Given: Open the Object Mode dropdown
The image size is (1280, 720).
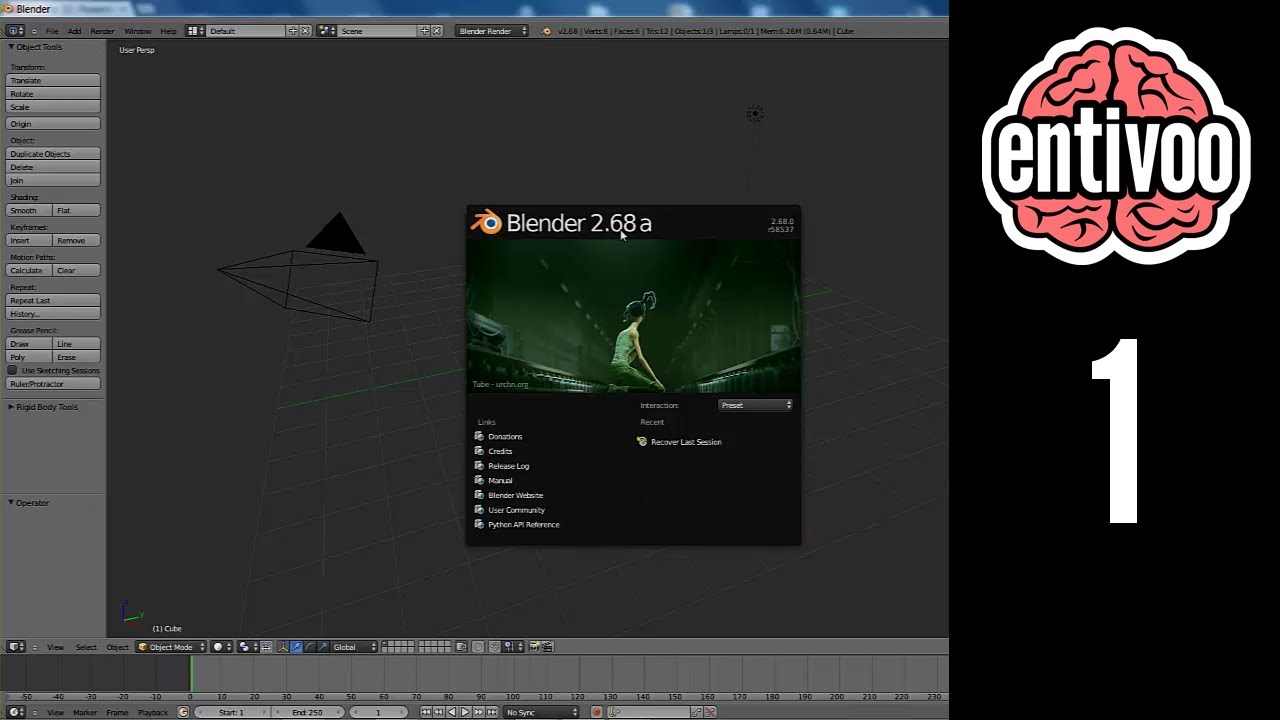Looking at the screenshot, I should pos(170,646).
